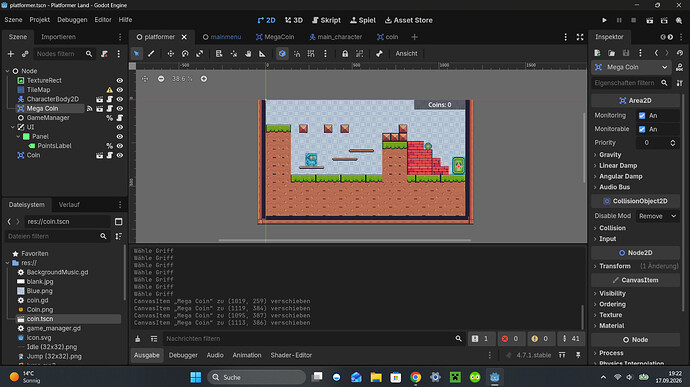690x387 pixels.
Task: Select the Move Mode tool
Action: (170, 54)
